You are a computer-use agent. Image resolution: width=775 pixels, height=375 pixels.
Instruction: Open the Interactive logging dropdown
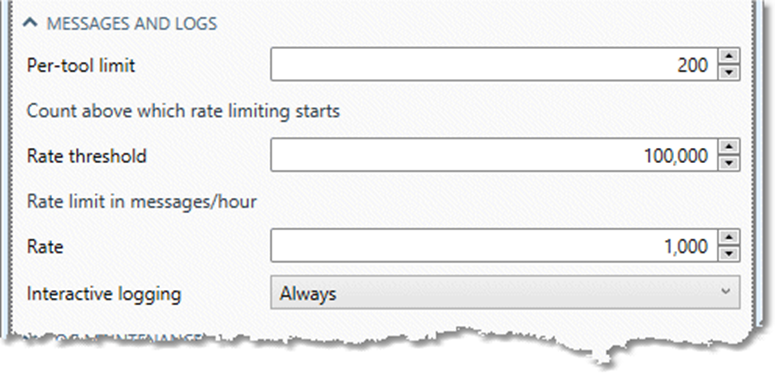pyautogui.click(x=505, y=292)
